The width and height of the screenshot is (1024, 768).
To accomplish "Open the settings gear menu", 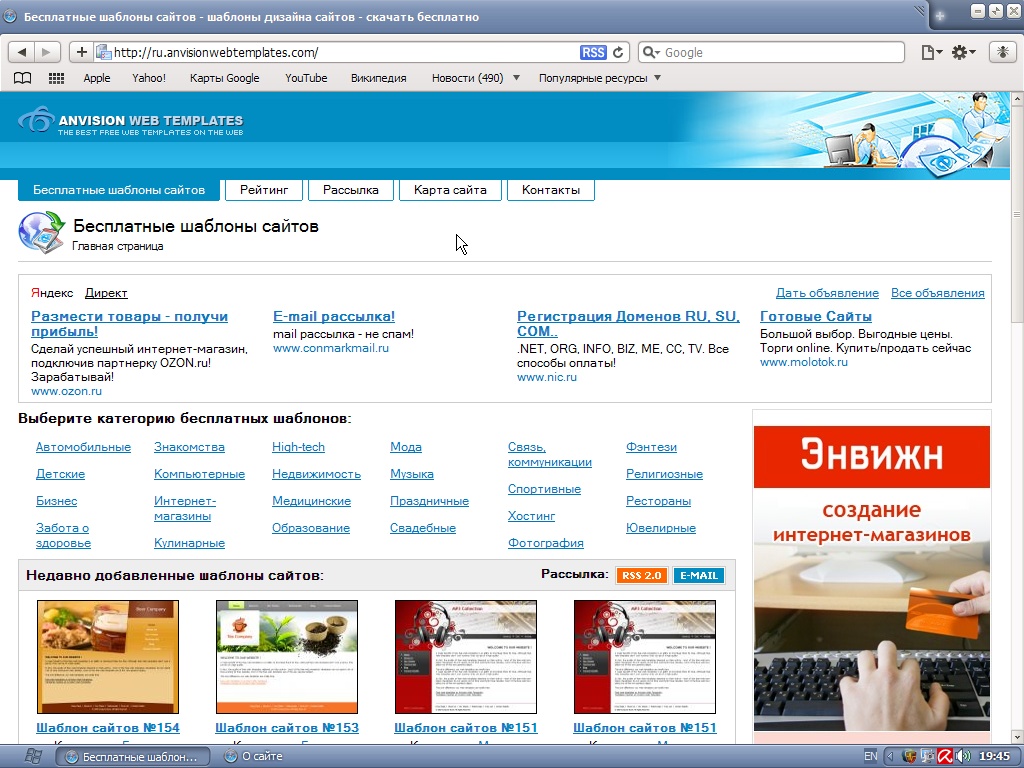I will tap(963, 52).
